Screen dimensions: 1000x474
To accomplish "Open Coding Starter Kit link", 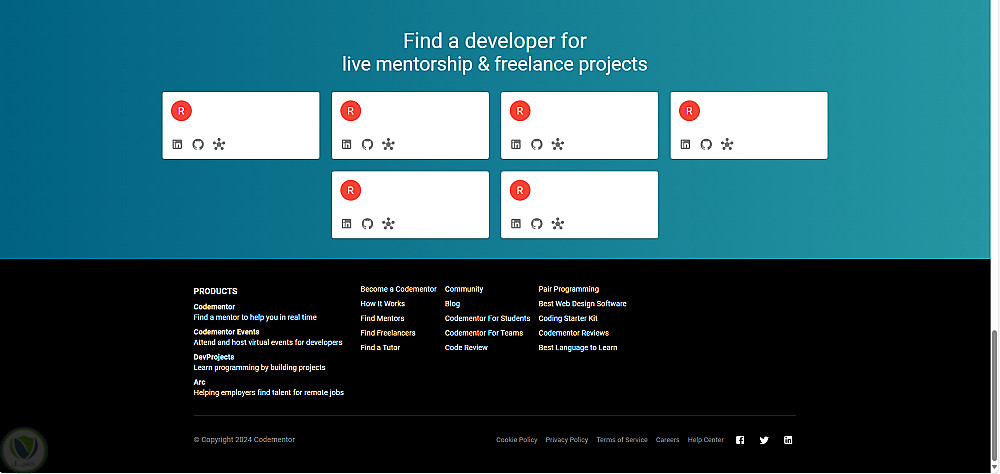I will pyautogui.click(x=568, y=318).
